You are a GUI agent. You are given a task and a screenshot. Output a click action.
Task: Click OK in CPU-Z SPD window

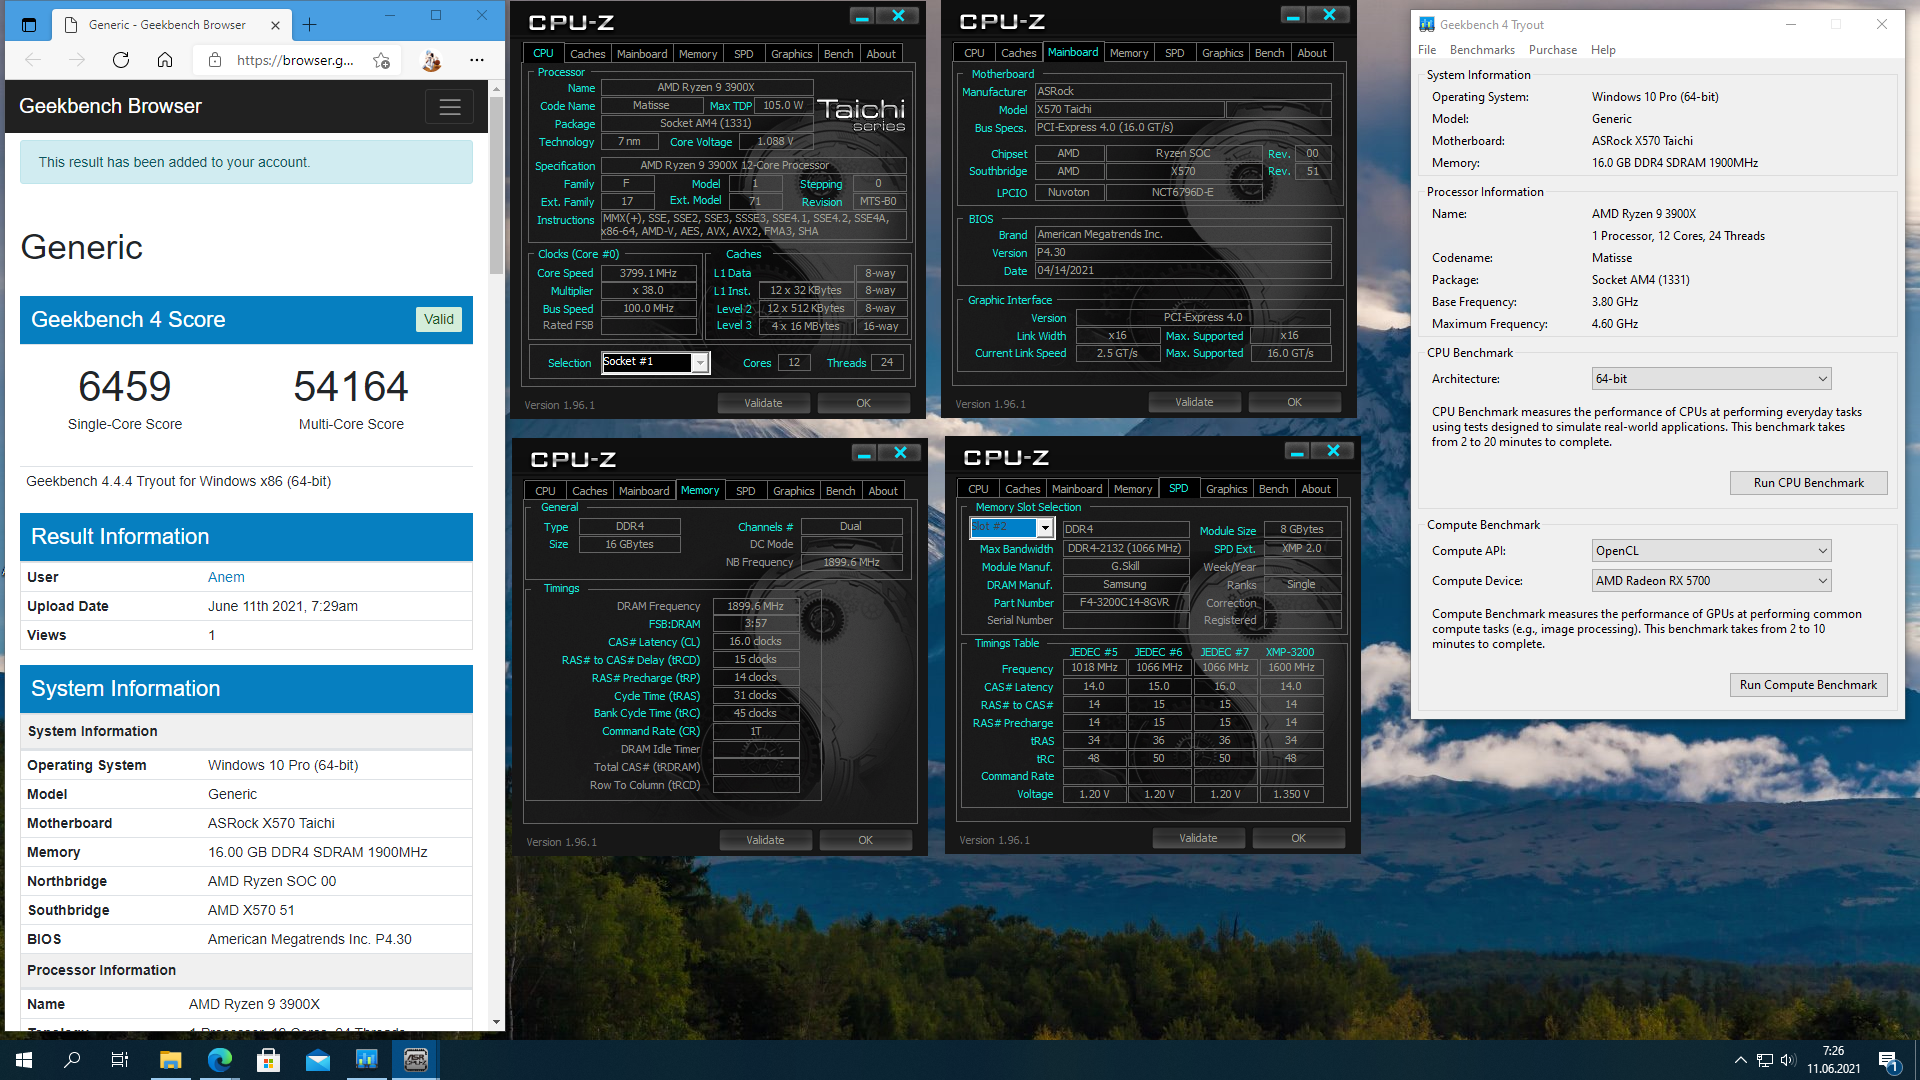[x=1298, y=838]
